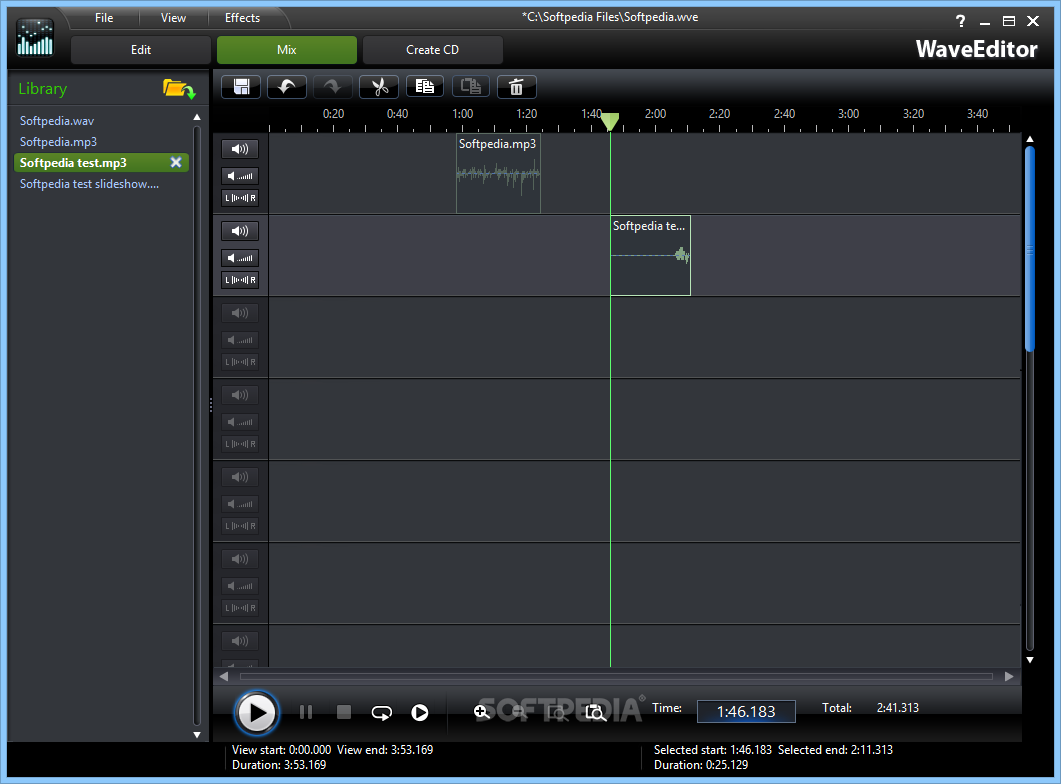Viewport: 1061px width, 784px height.
Task: Start playback with the large Play button
Action: tap(256, 713)
